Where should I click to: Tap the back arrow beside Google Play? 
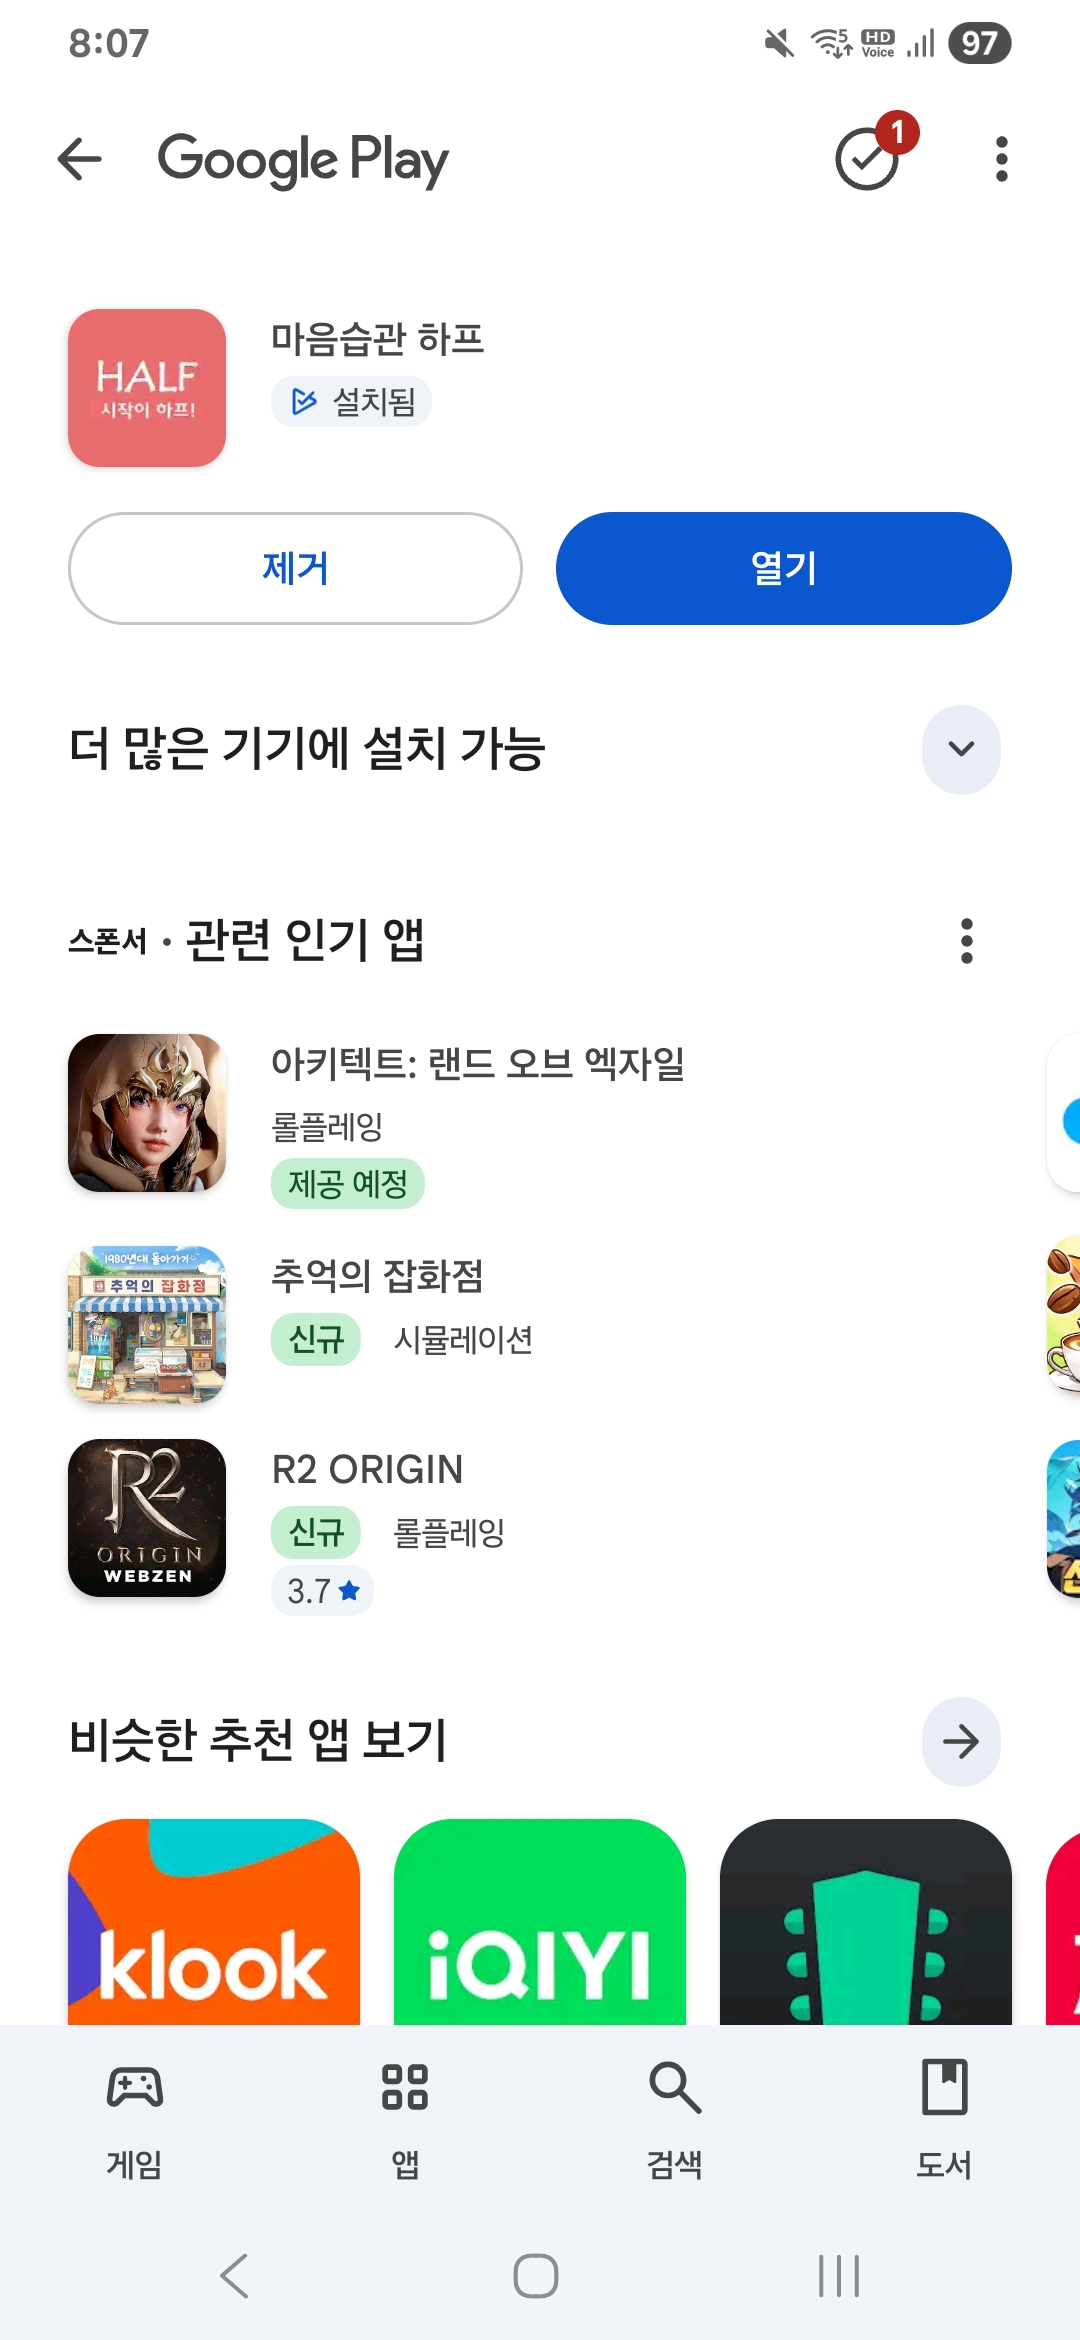[80, 159]
